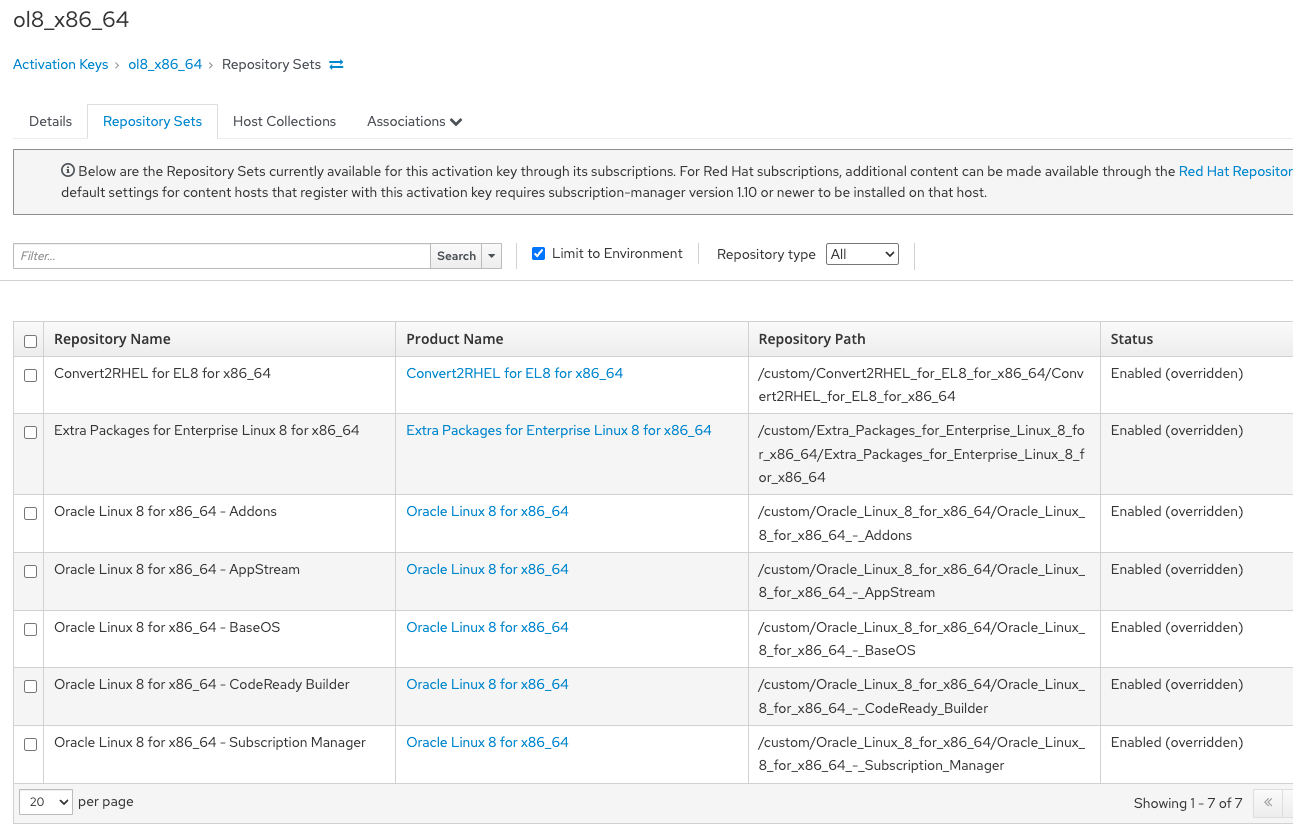1293x836 pixels.
Task: Click 'Convert2RHEL for EL8 for x86_64' repository name
Action: tap(162, 373)
